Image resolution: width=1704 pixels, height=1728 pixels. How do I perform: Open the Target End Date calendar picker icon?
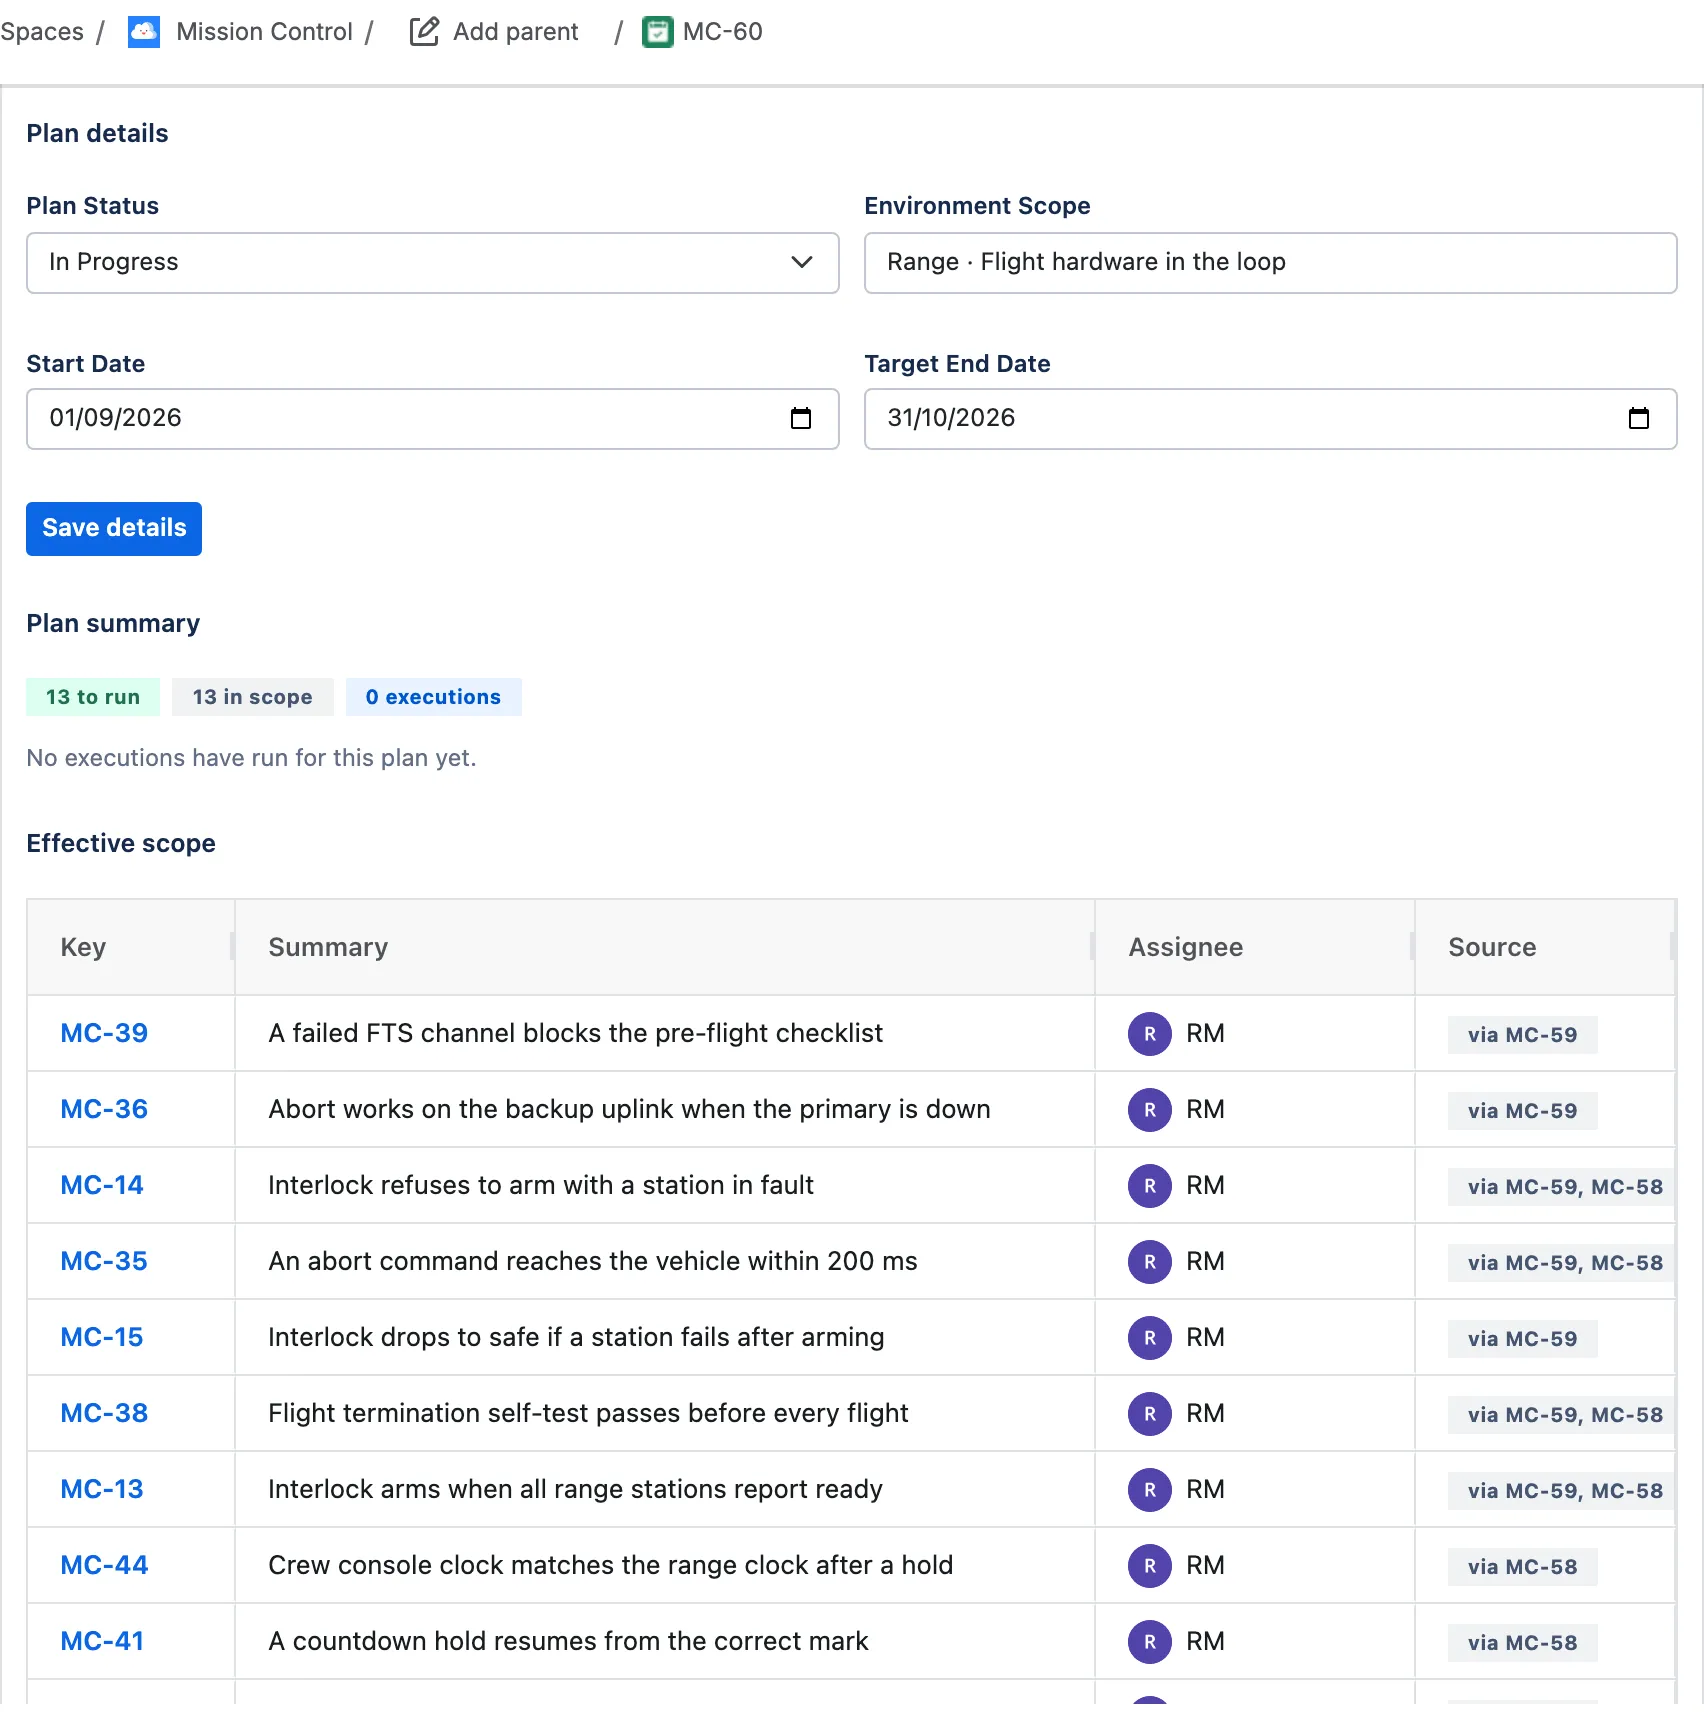pos(1639,418)
